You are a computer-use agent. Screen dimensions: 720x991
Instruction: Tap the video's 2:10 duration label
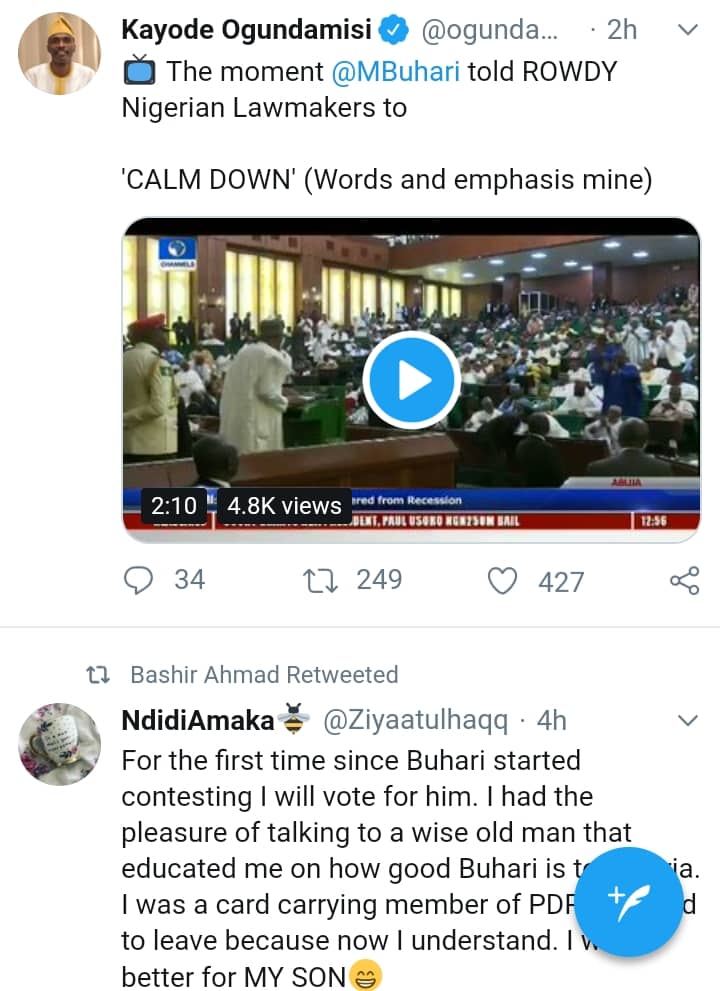(x=173, y=506)
